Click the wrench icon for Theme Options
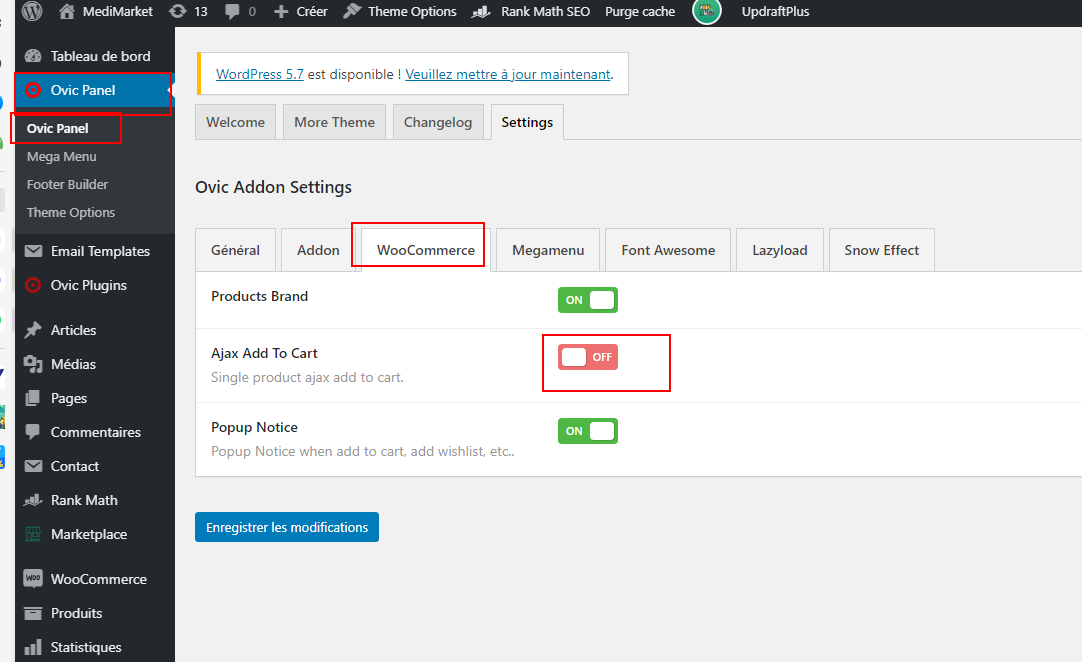Screen dimensions: 1082x662 (352, 11)
